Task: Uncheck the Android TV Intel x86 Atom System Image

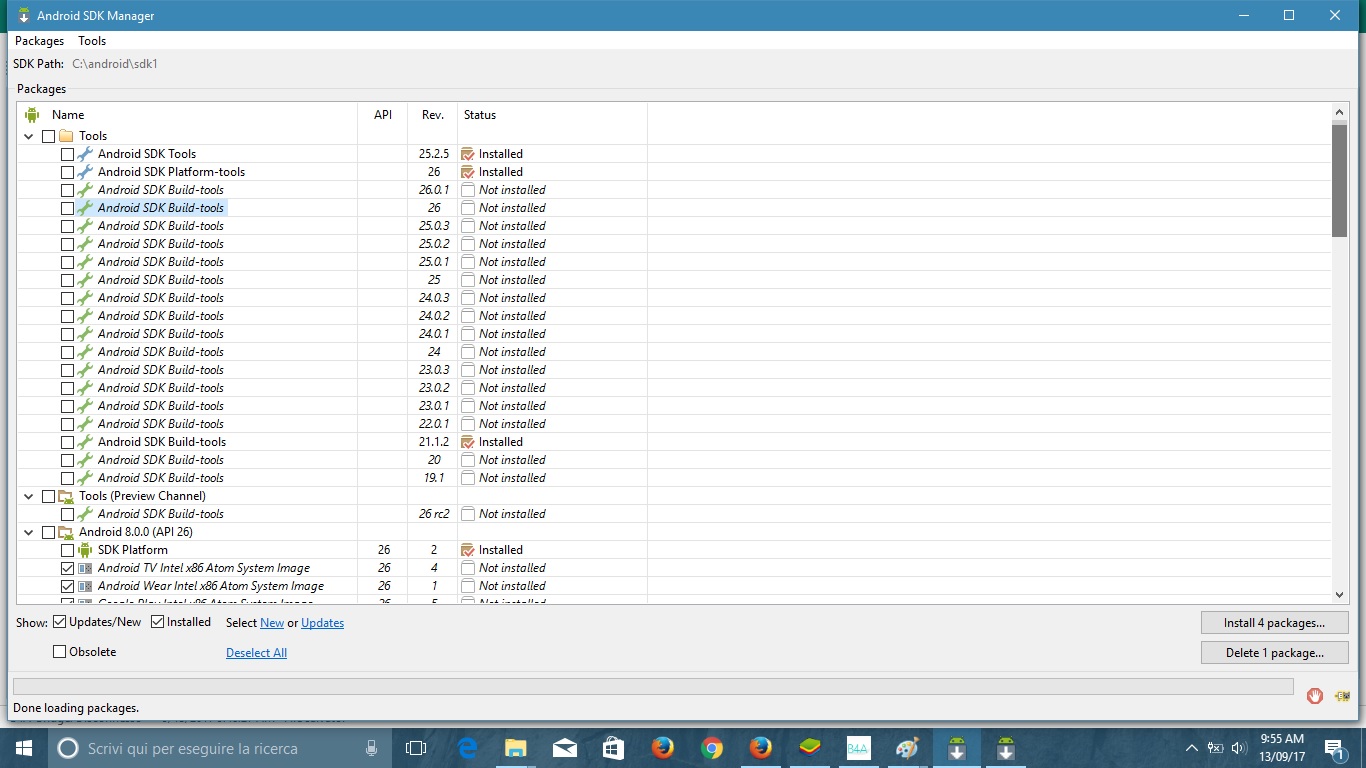Action: 67,568
